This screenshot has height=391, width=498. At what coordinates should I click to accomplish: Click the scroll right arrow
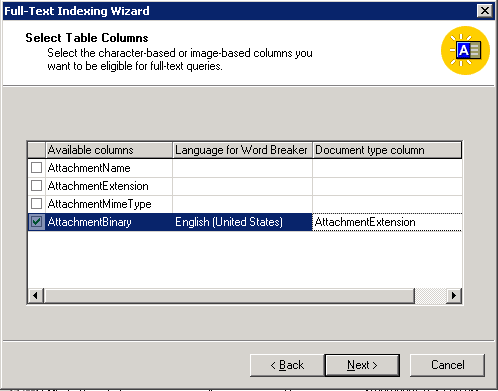point(454,295)
